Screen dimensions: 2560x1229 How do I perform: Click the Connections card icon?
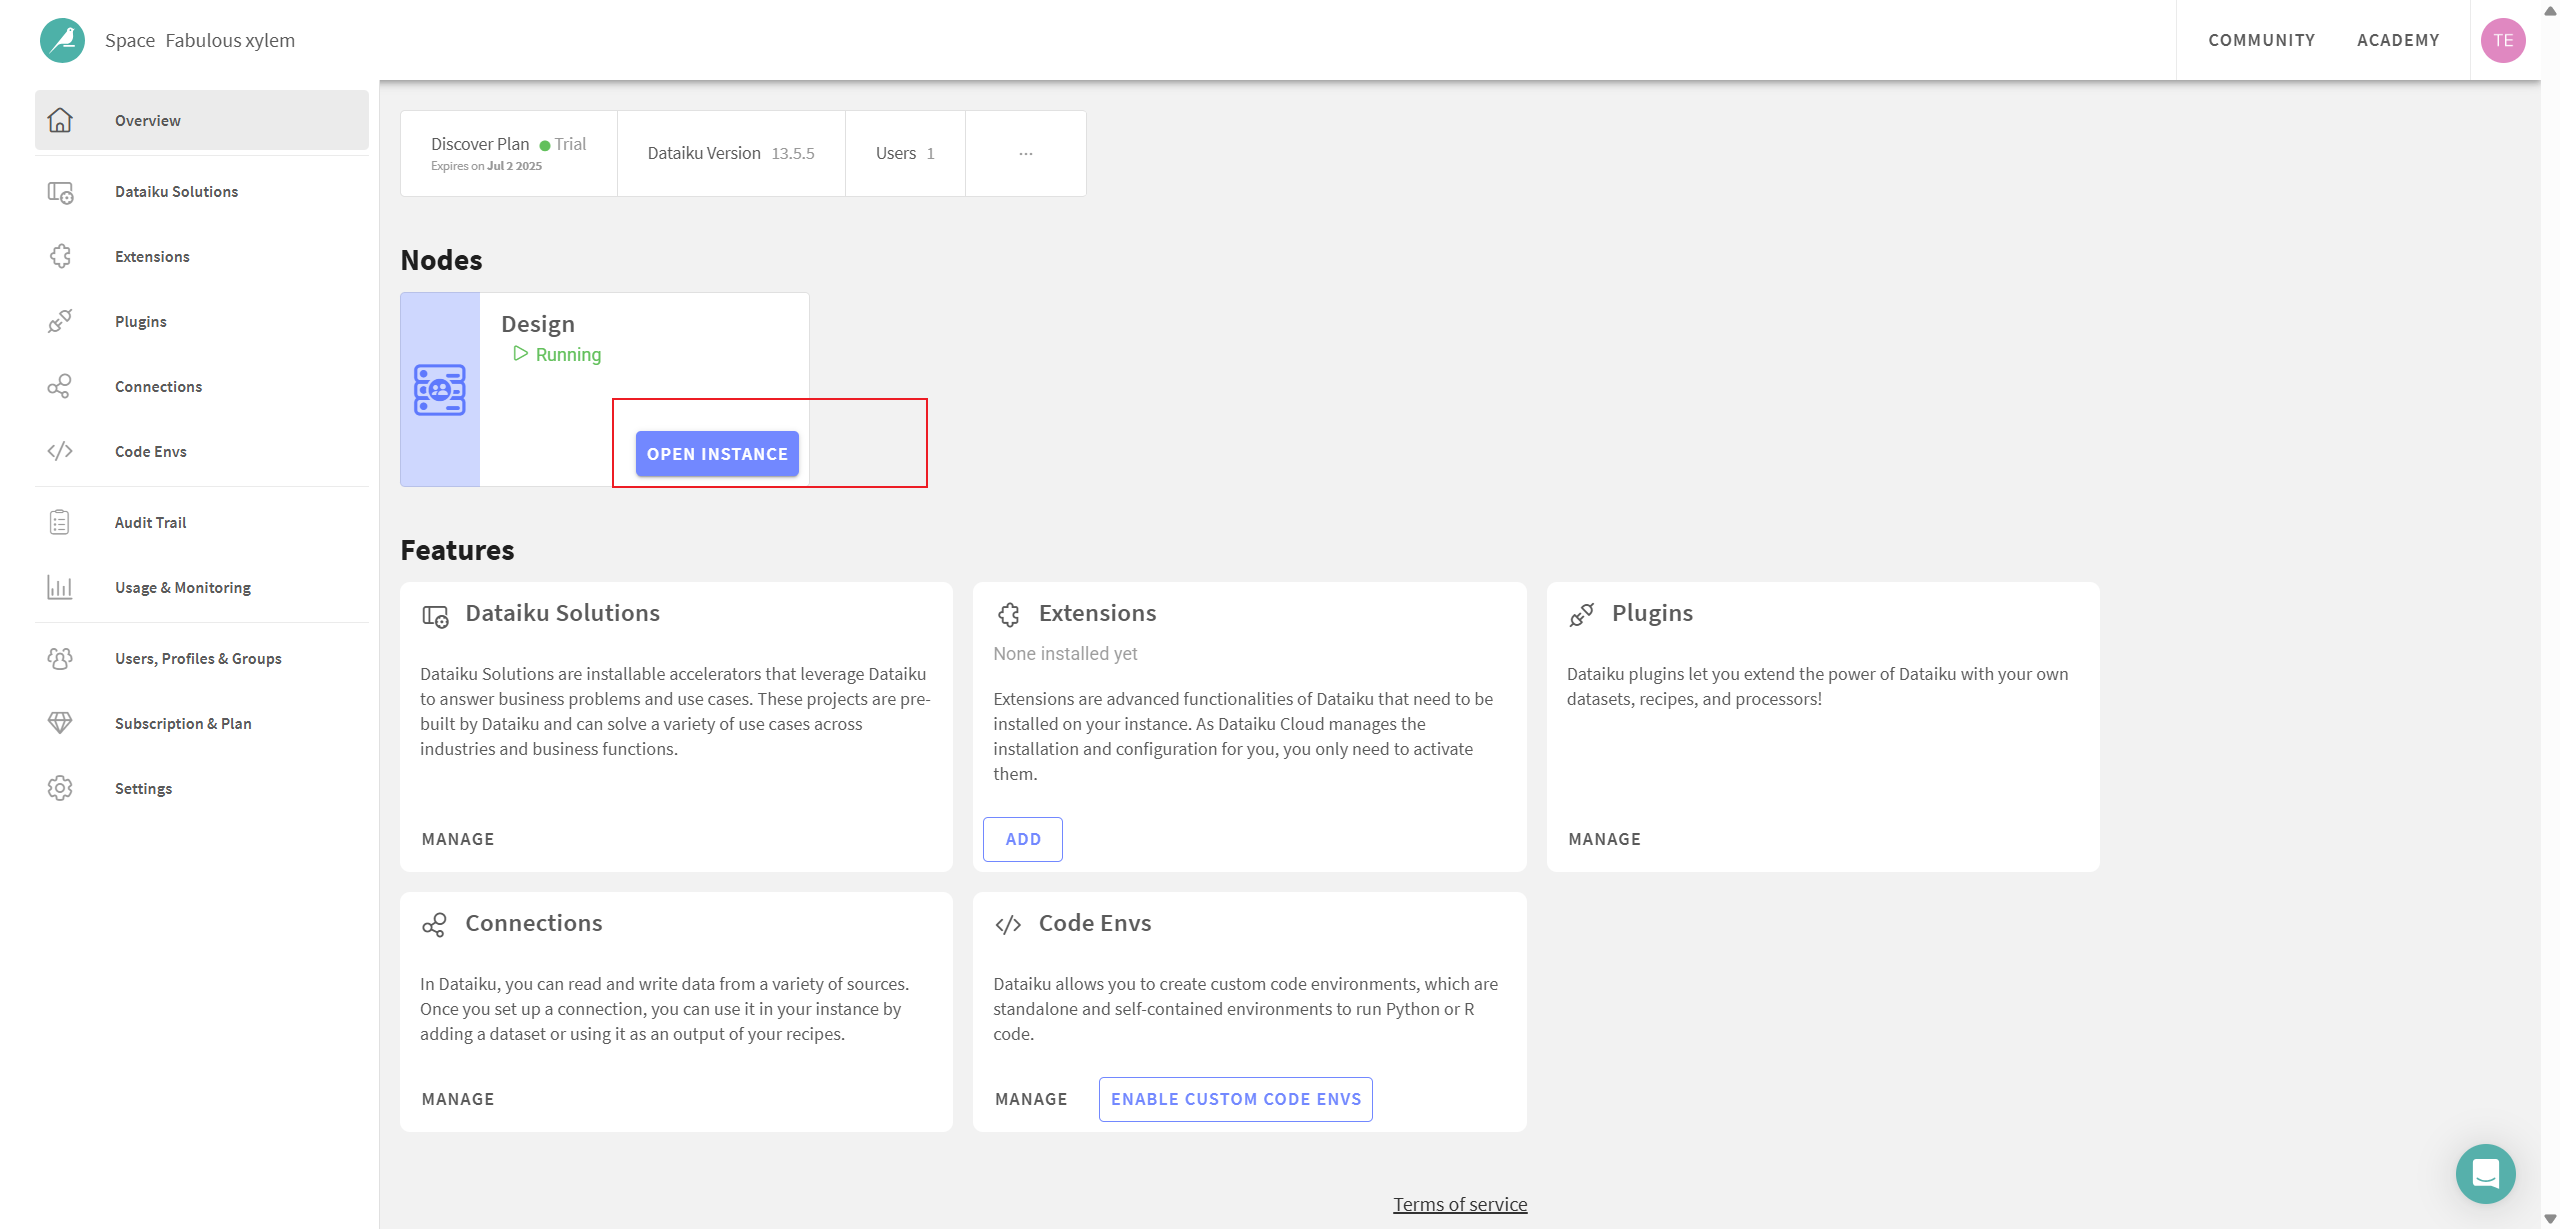[x=434, y=925]
